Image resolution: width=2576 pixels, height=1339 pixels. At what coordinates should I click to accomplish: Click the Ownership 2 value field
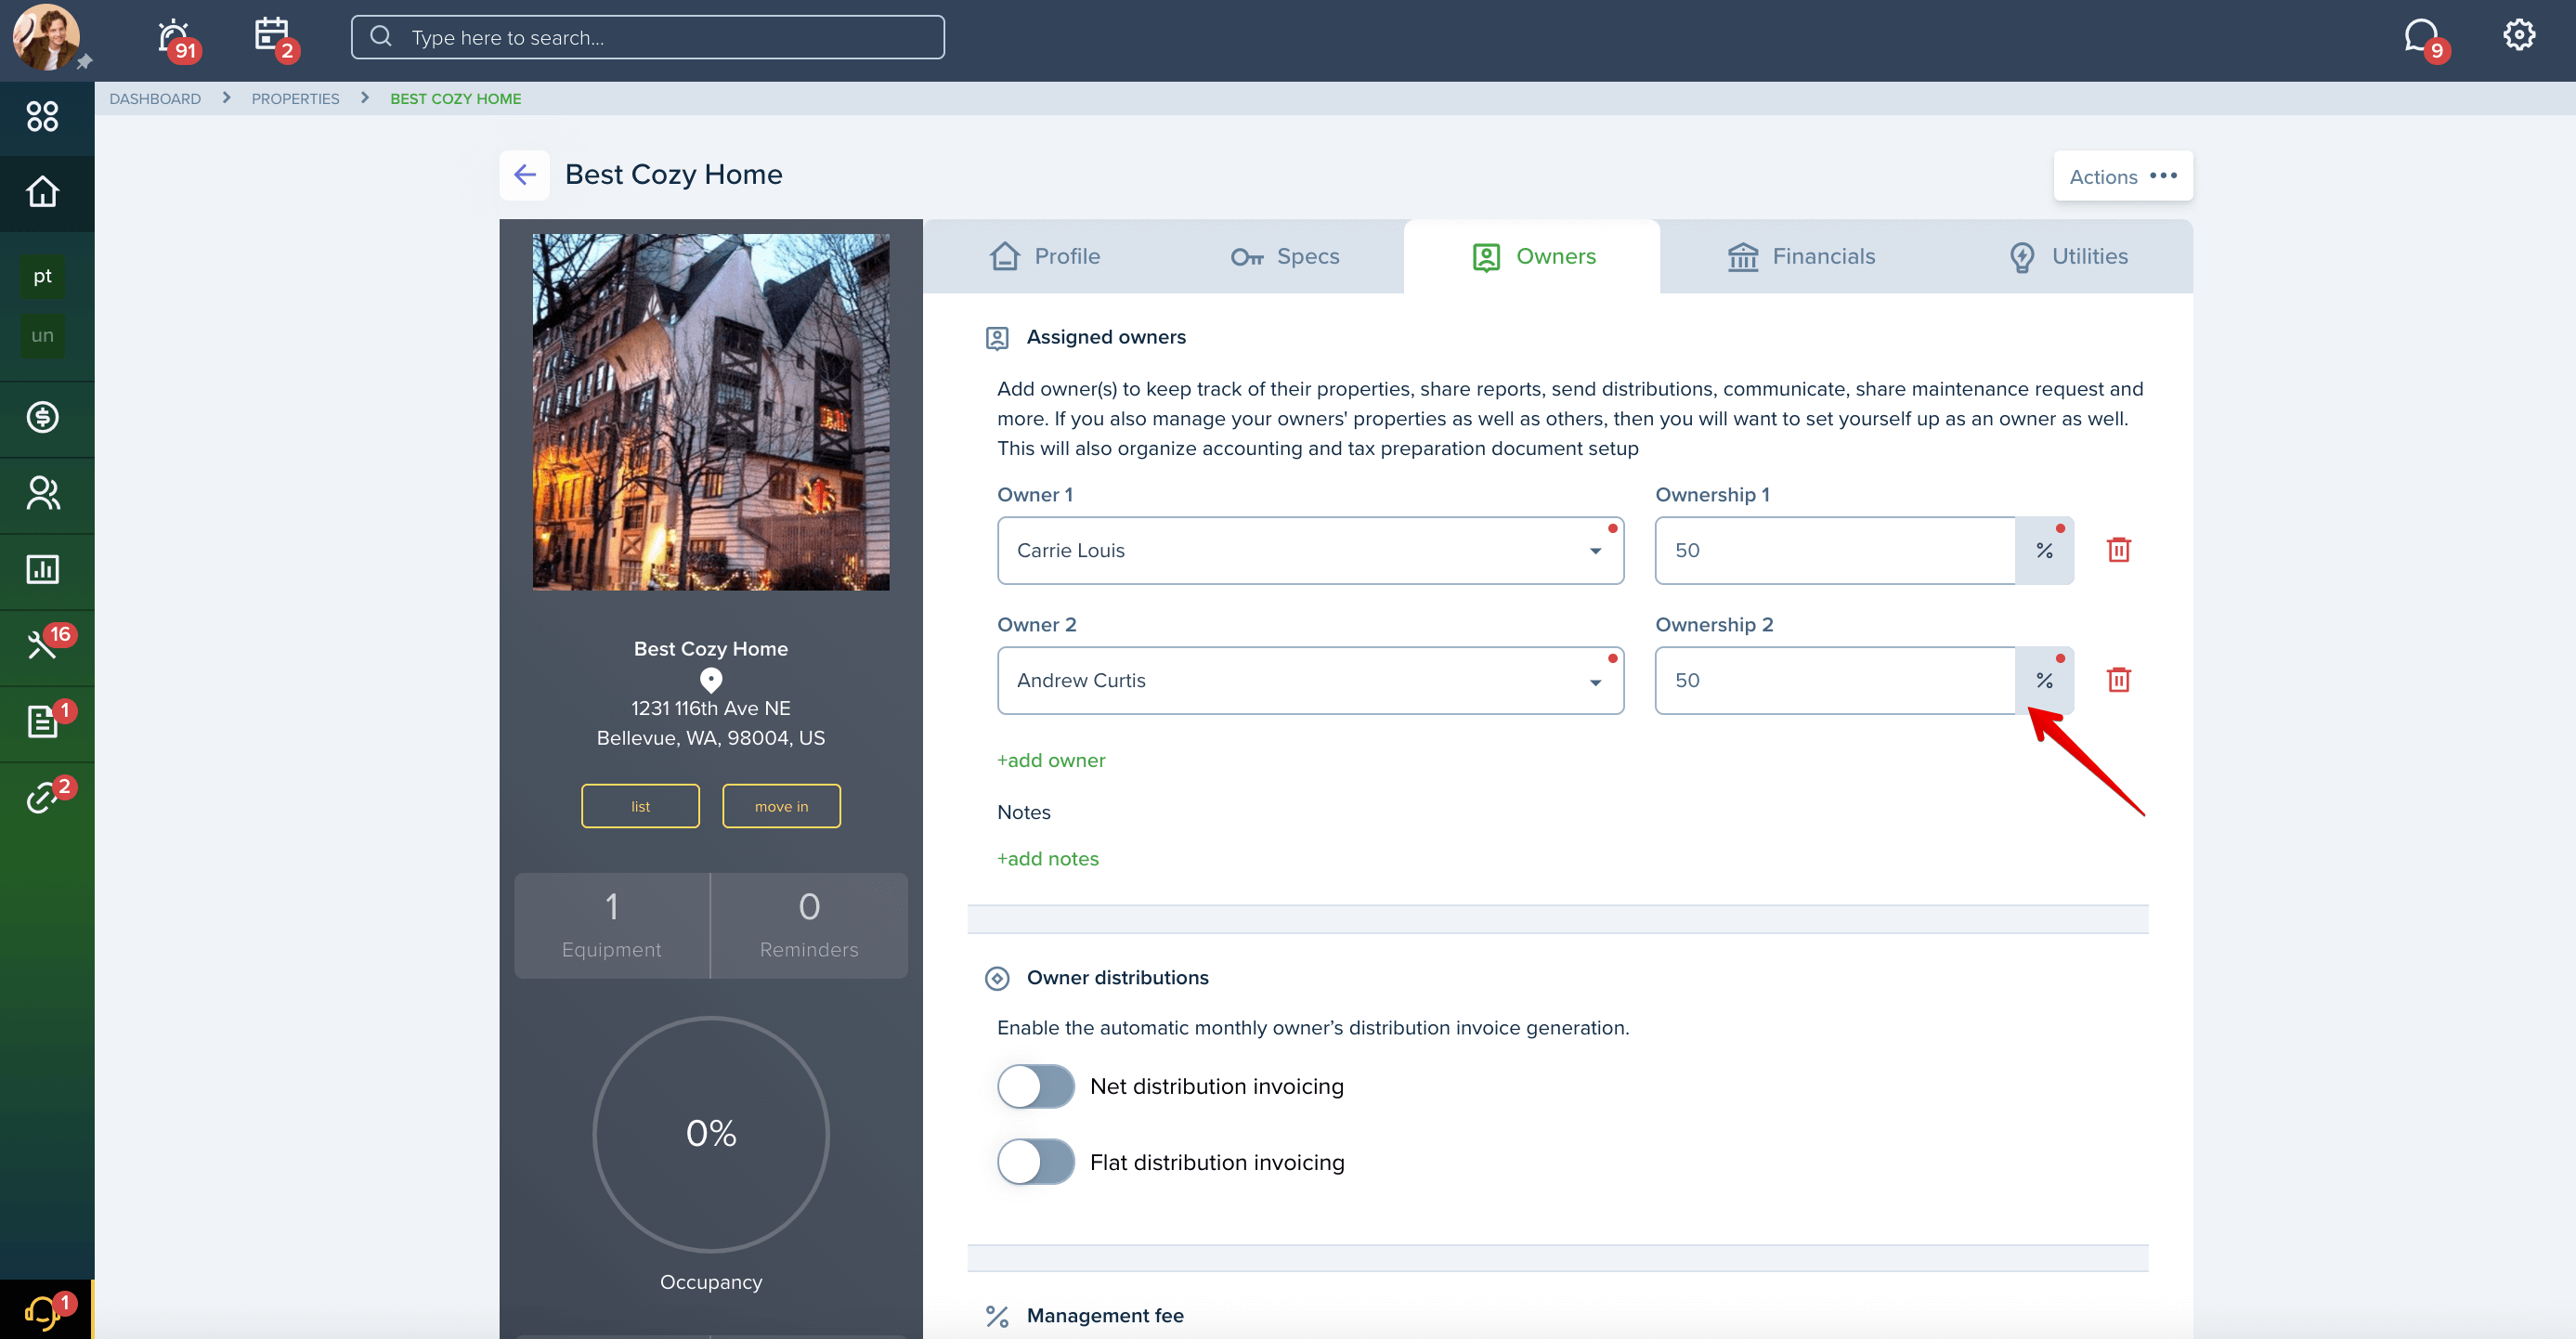click(x=1834, y=680)
